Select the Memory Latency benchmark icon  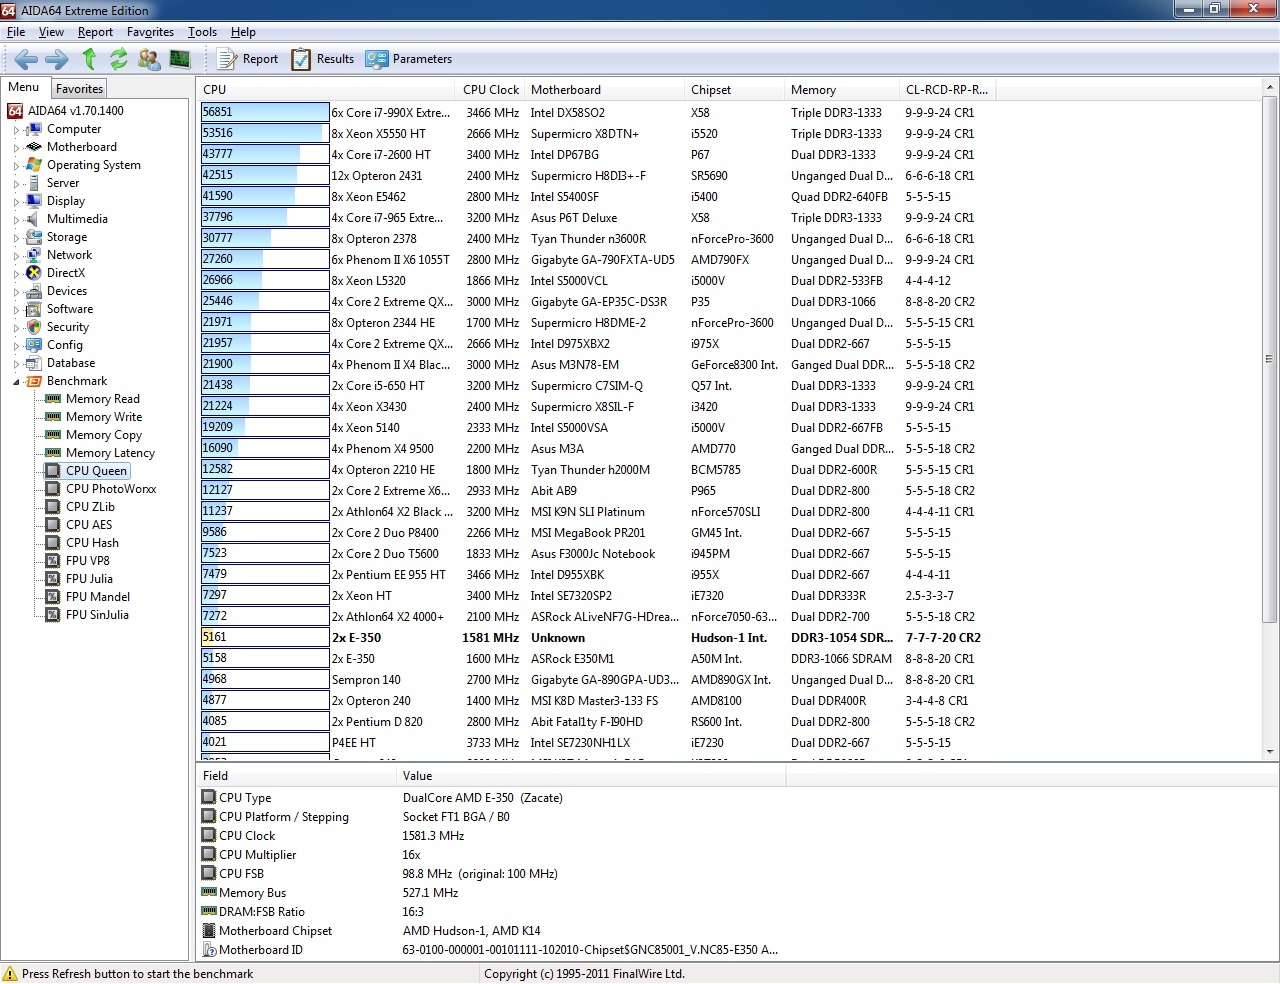click(53, 453)
